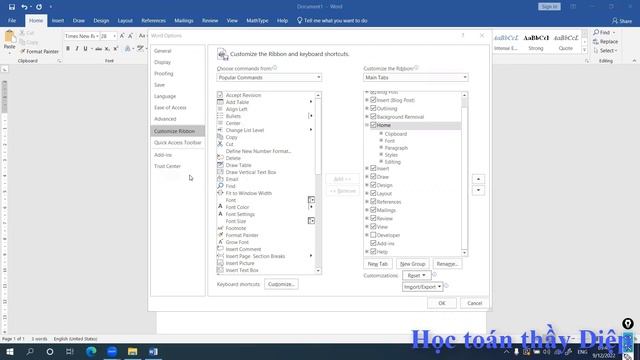
Task: Click the Word icon in the taskbar
Action: click(x=153, y=351)
